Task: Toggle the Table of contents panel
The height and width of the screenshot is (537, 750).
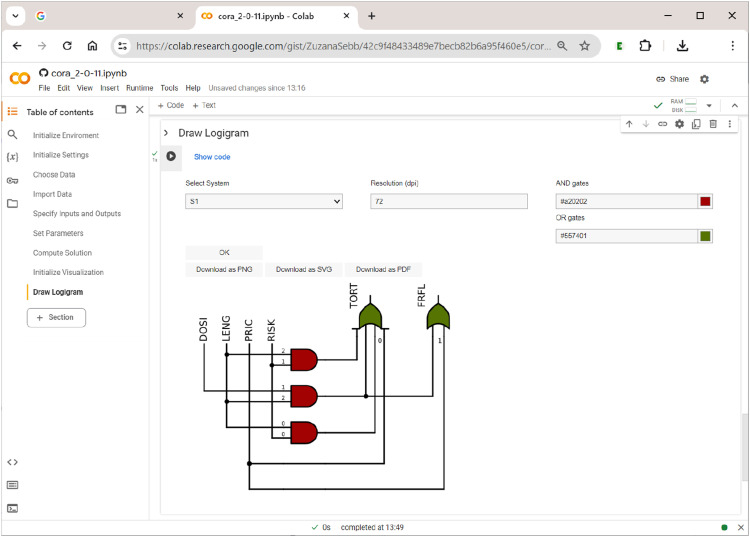Action: 12,111
